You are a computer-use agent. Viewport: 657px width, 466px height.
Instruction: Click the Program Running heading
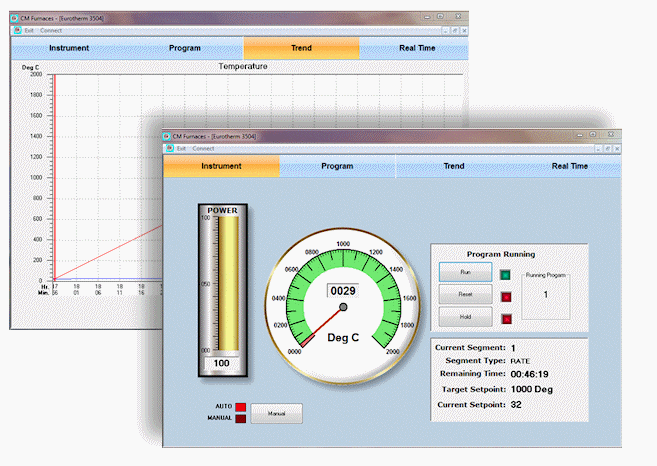[x=501, y=254]
